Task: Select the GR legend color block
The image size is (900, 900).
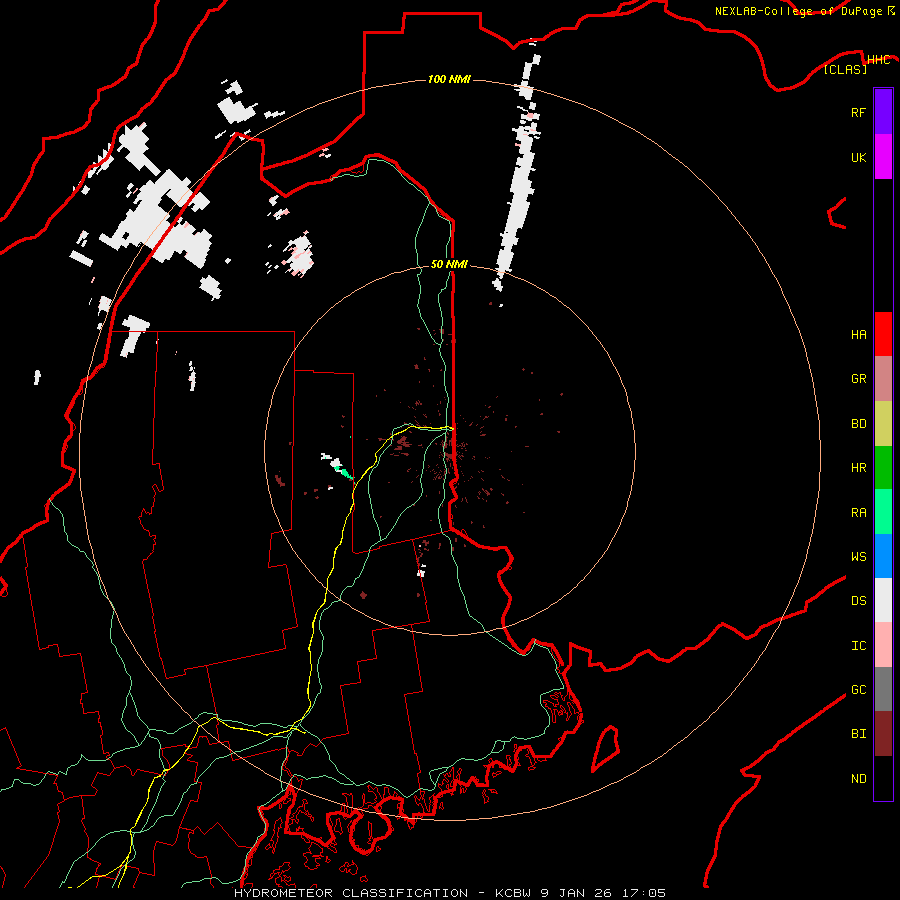Action: click(883, 379)
